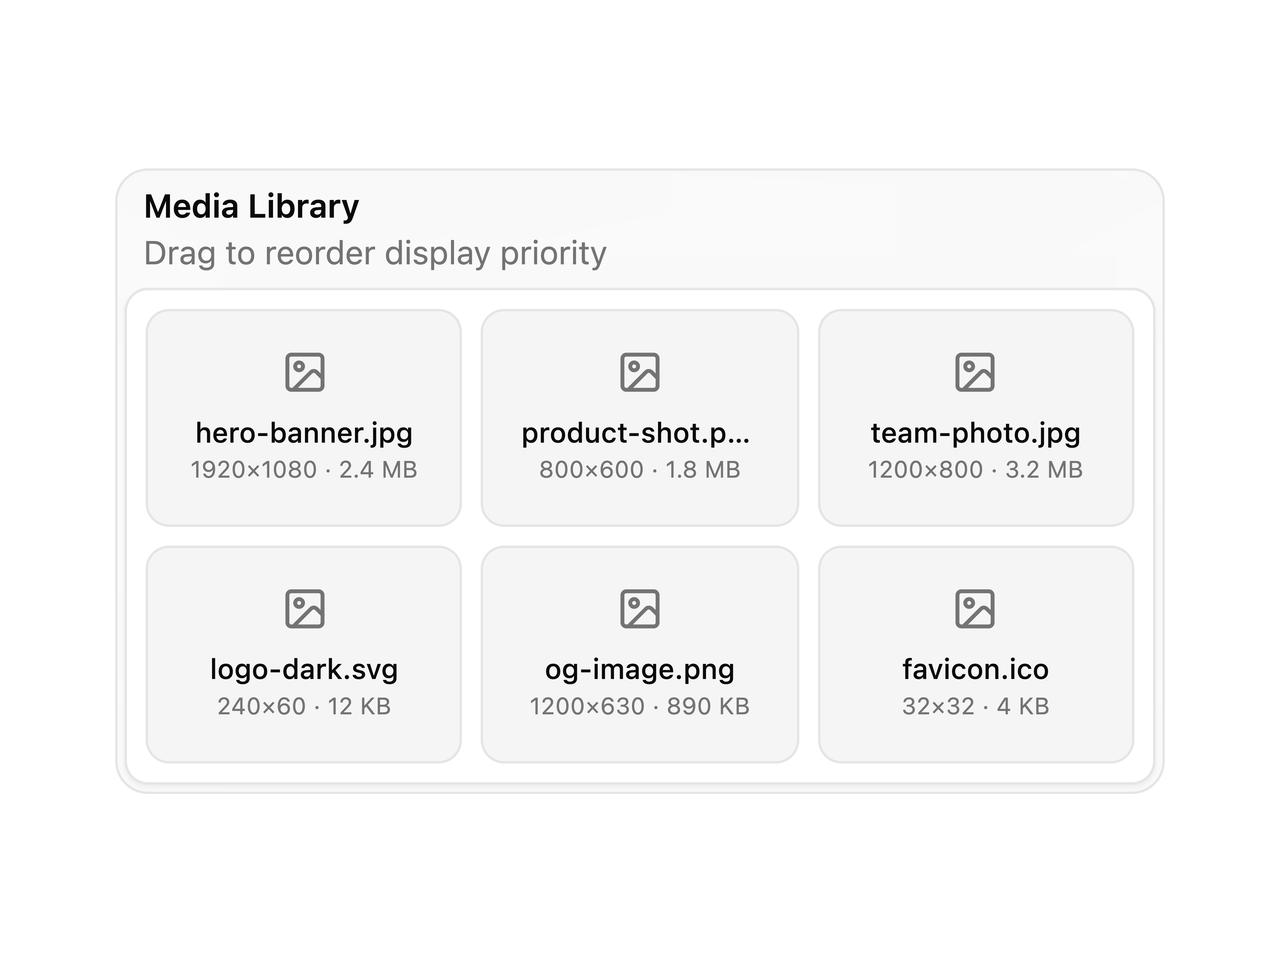Click the logo-dark.svg image icon
This screenshot has height=960, width=1280.
pyautogui.click(x=304, y=608)
